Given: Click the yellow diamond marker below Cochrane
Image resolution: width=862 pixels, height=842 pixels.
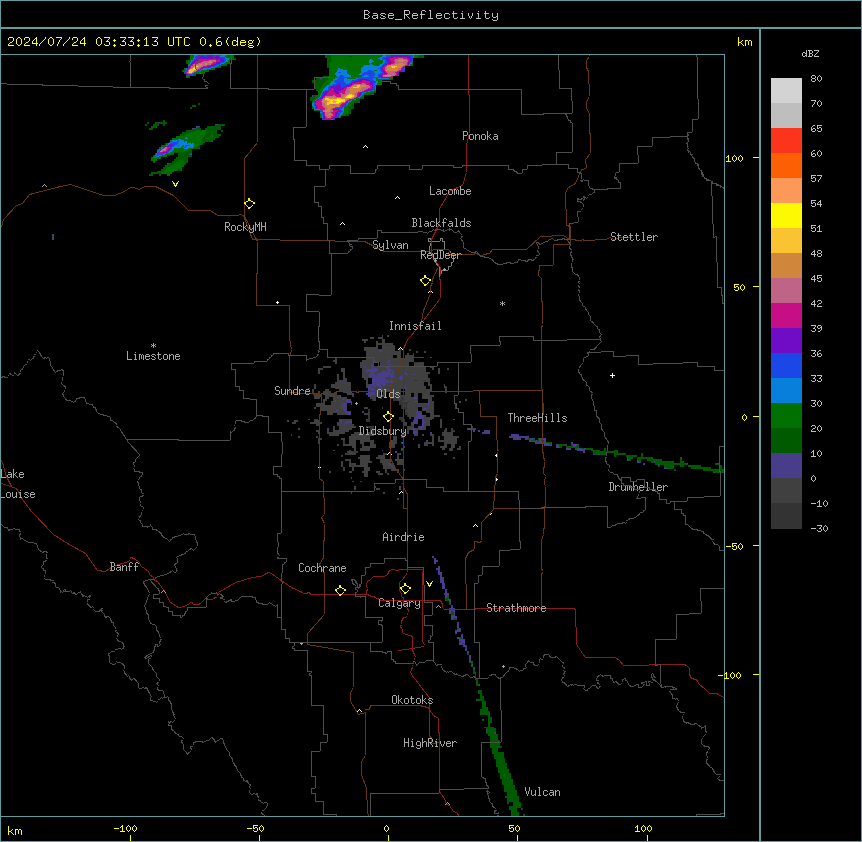Looking at the screenshot, I should [340, 590].
